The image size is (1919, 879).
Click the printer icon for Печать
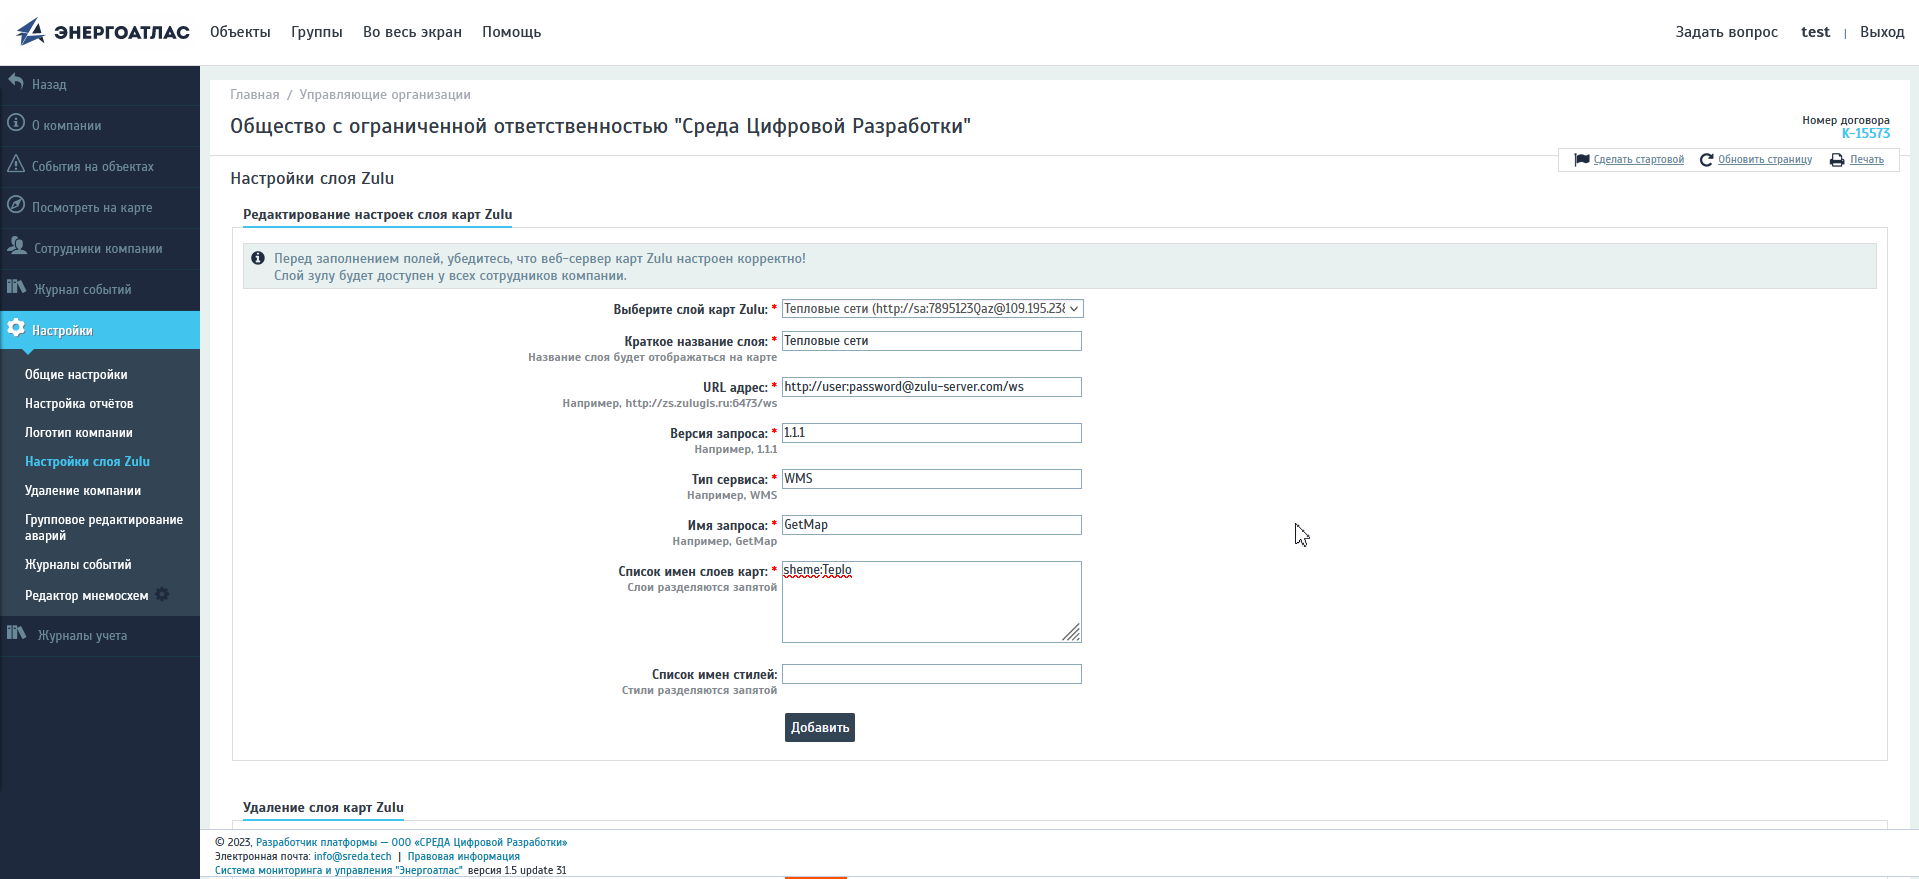[1837, 160]
